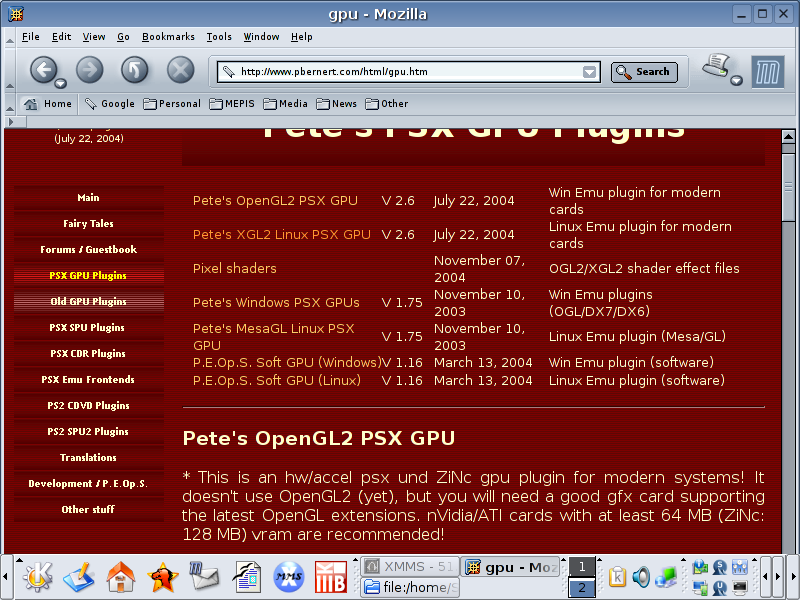This screenshot has width=800, height=600.
Task: Click the Print icon in the toolbar
Action: coord(716,68)
